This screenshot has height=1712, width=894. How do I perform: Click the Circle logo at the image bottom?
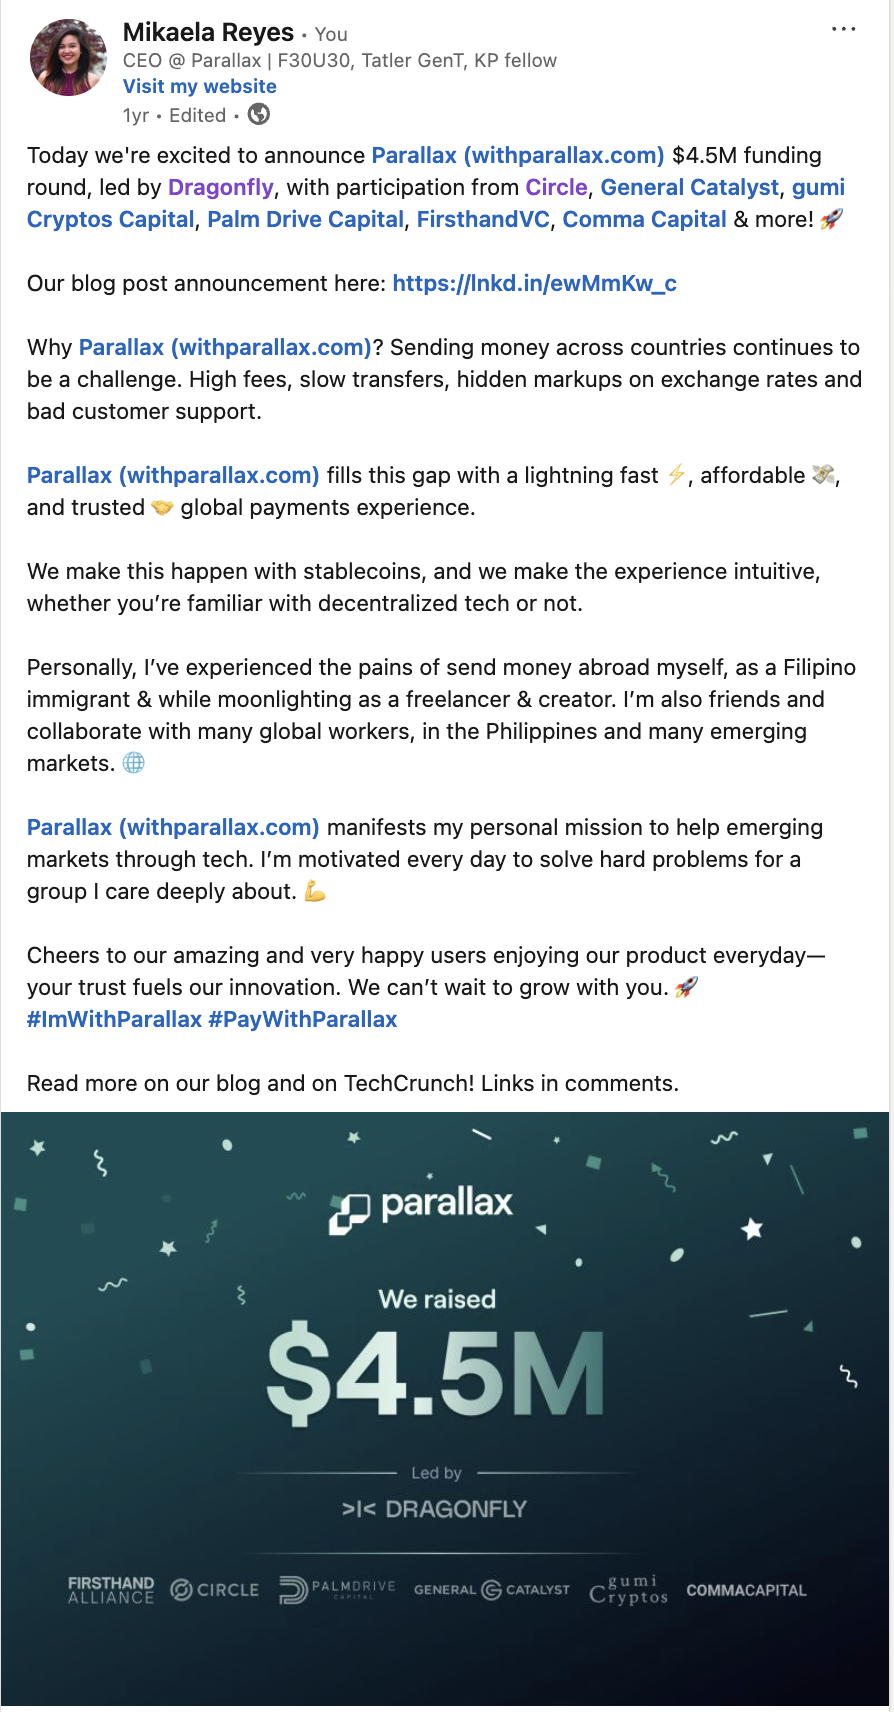click(x=213, y=1589)
